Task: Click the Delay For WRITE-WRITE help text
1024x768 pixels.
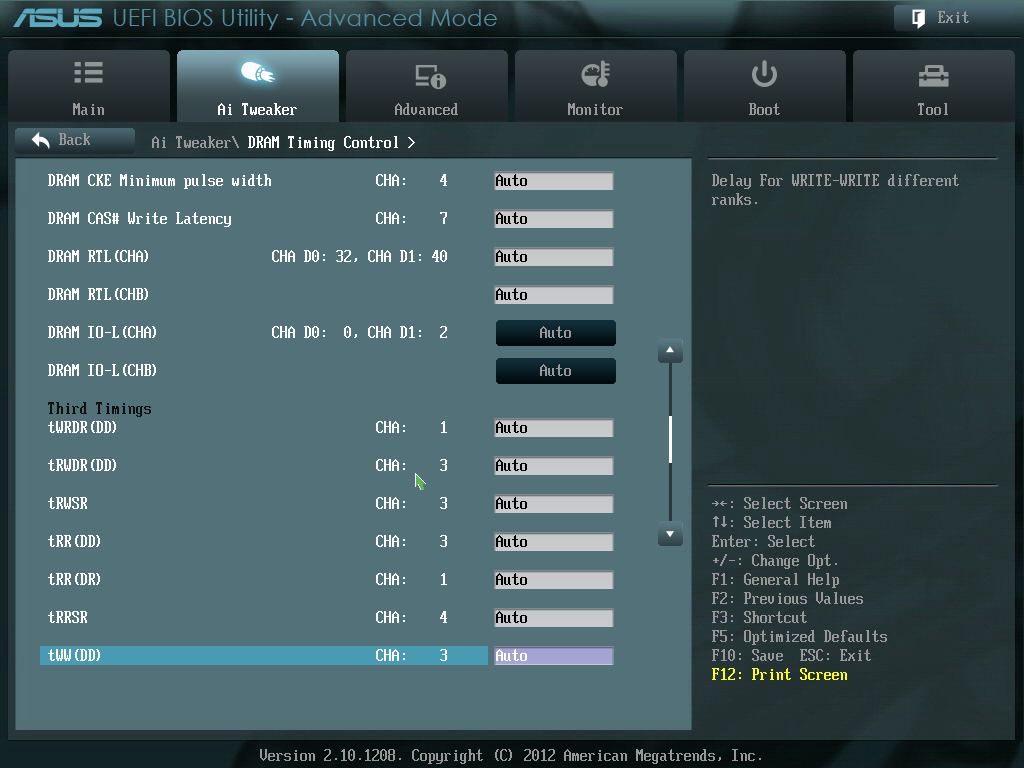Action: (835, 190)
